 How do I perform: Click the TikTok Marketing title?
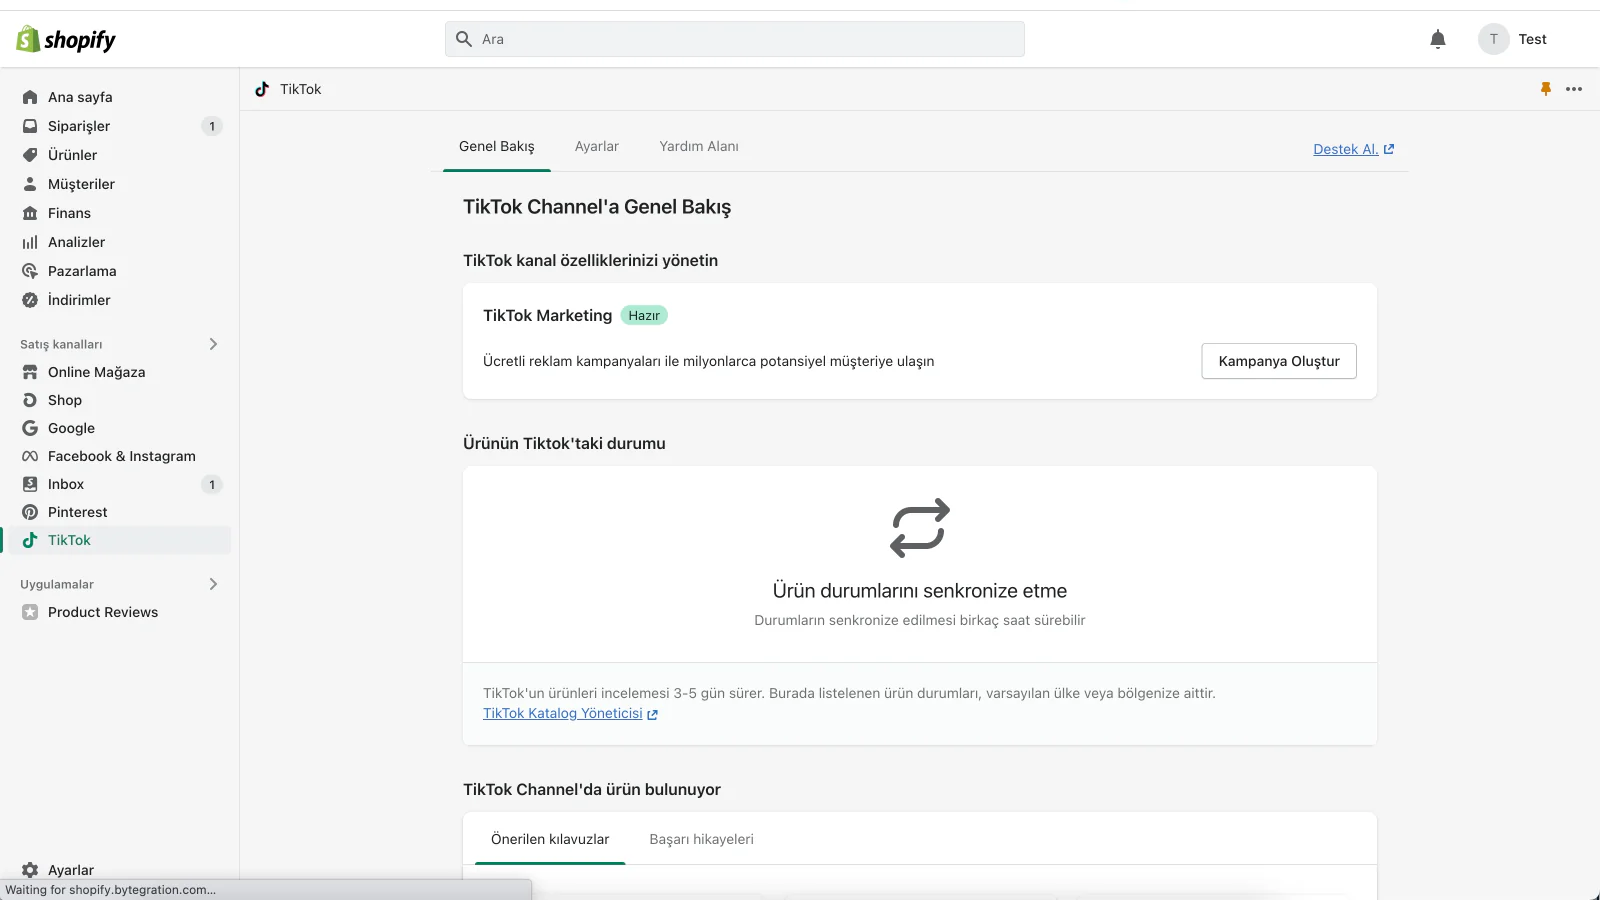click(547, 315)
